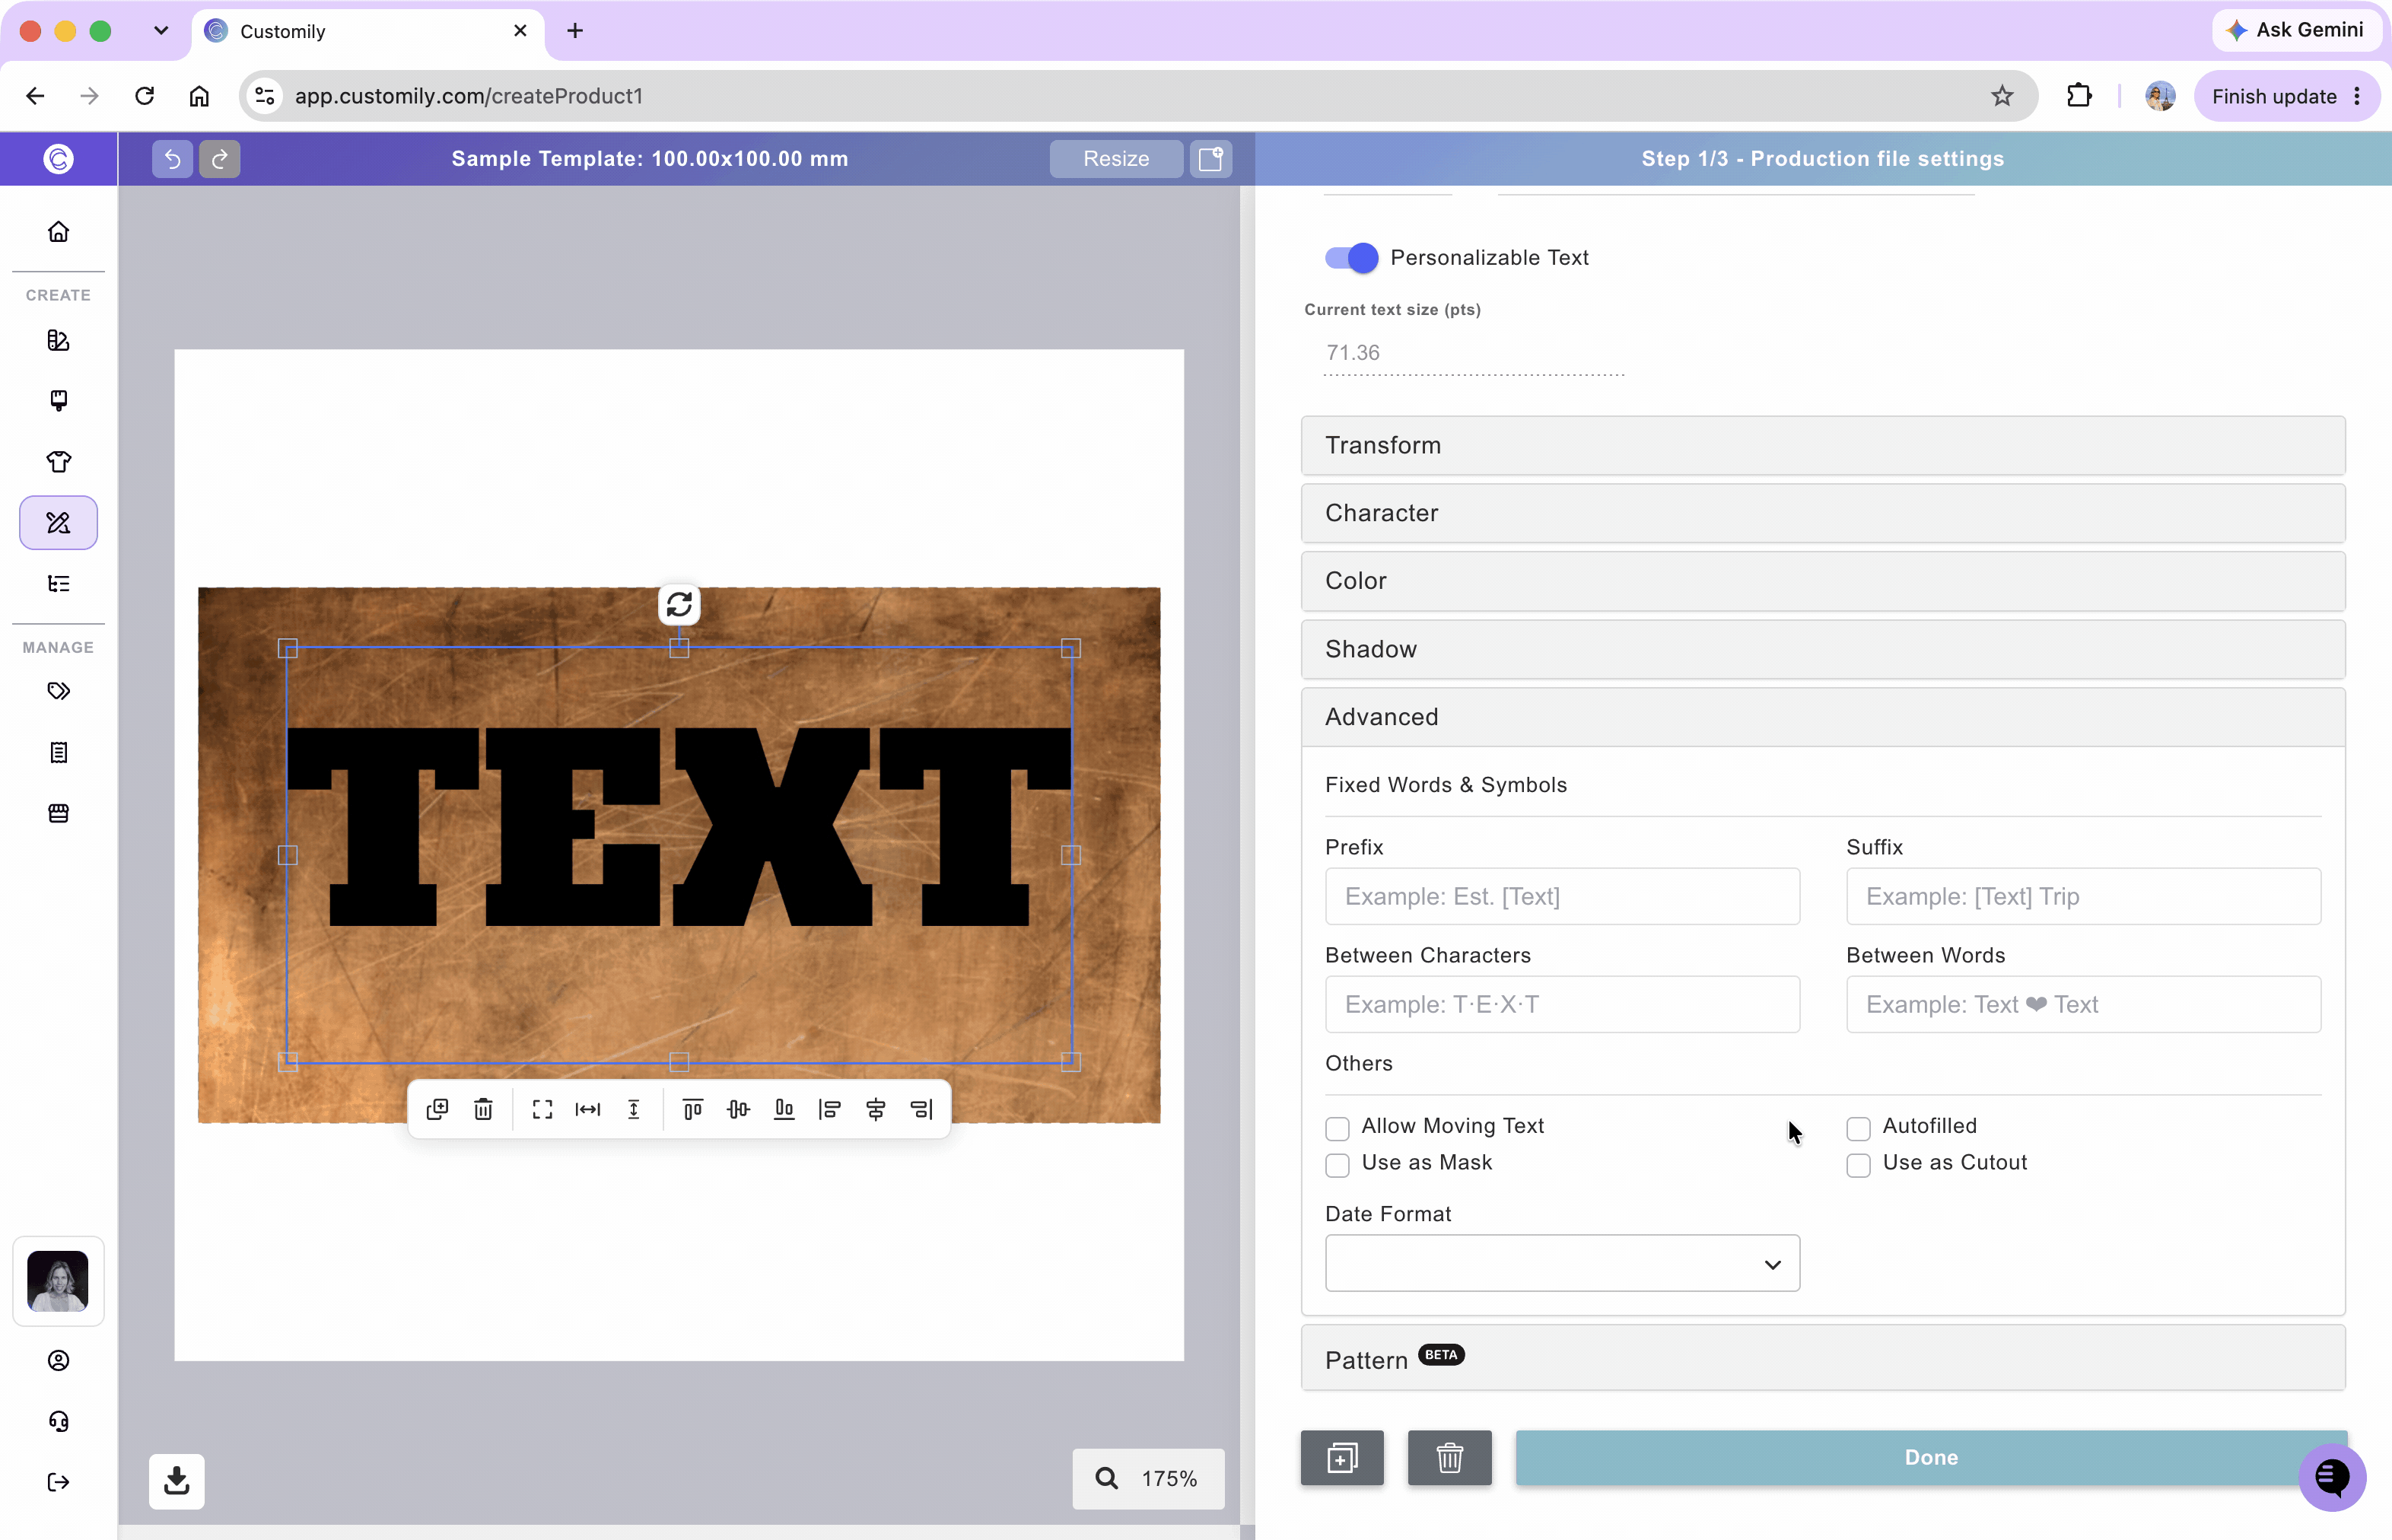The image size is (2392, 1540).
Task: Enable the Autofilled checkbox
Action: 1858,1128
